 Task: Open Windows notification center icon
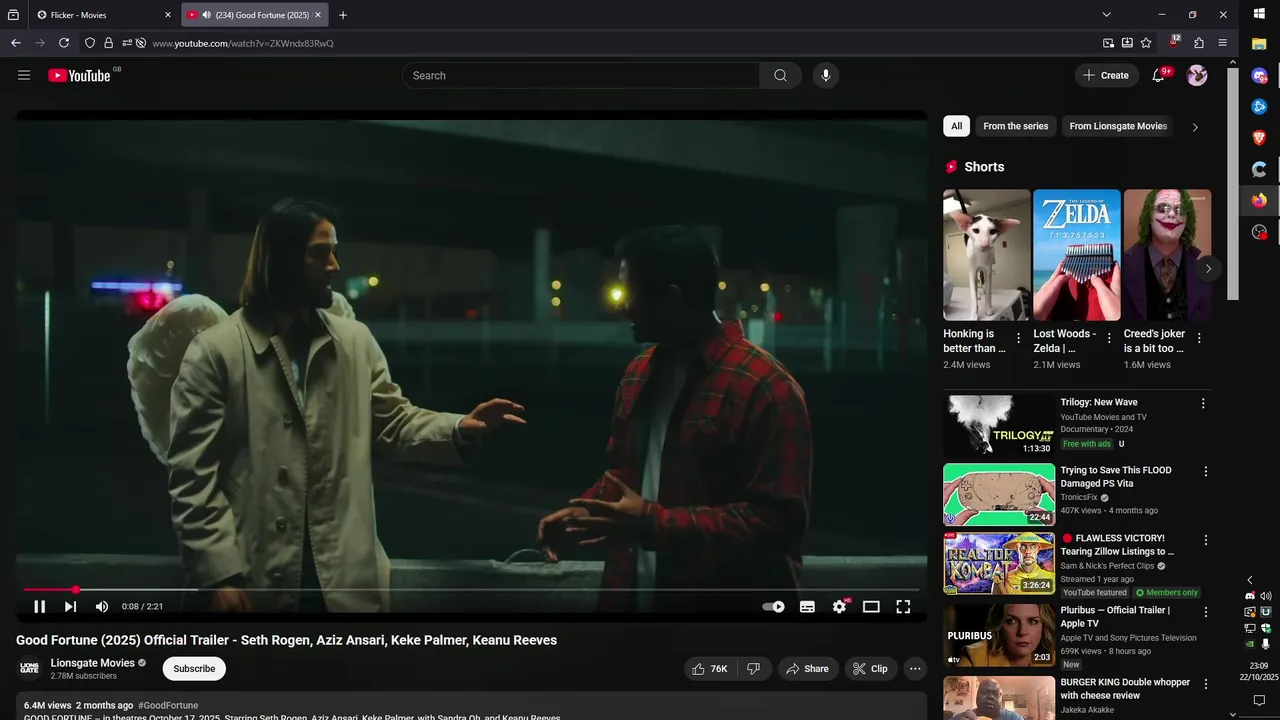point(1259,700)
